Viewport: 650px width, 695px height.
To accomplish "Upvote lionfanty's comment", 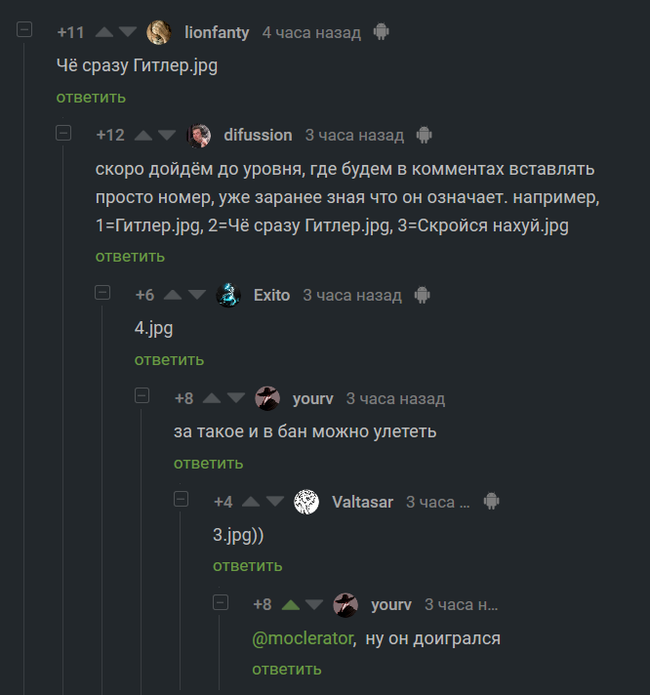I will (104, 32).
